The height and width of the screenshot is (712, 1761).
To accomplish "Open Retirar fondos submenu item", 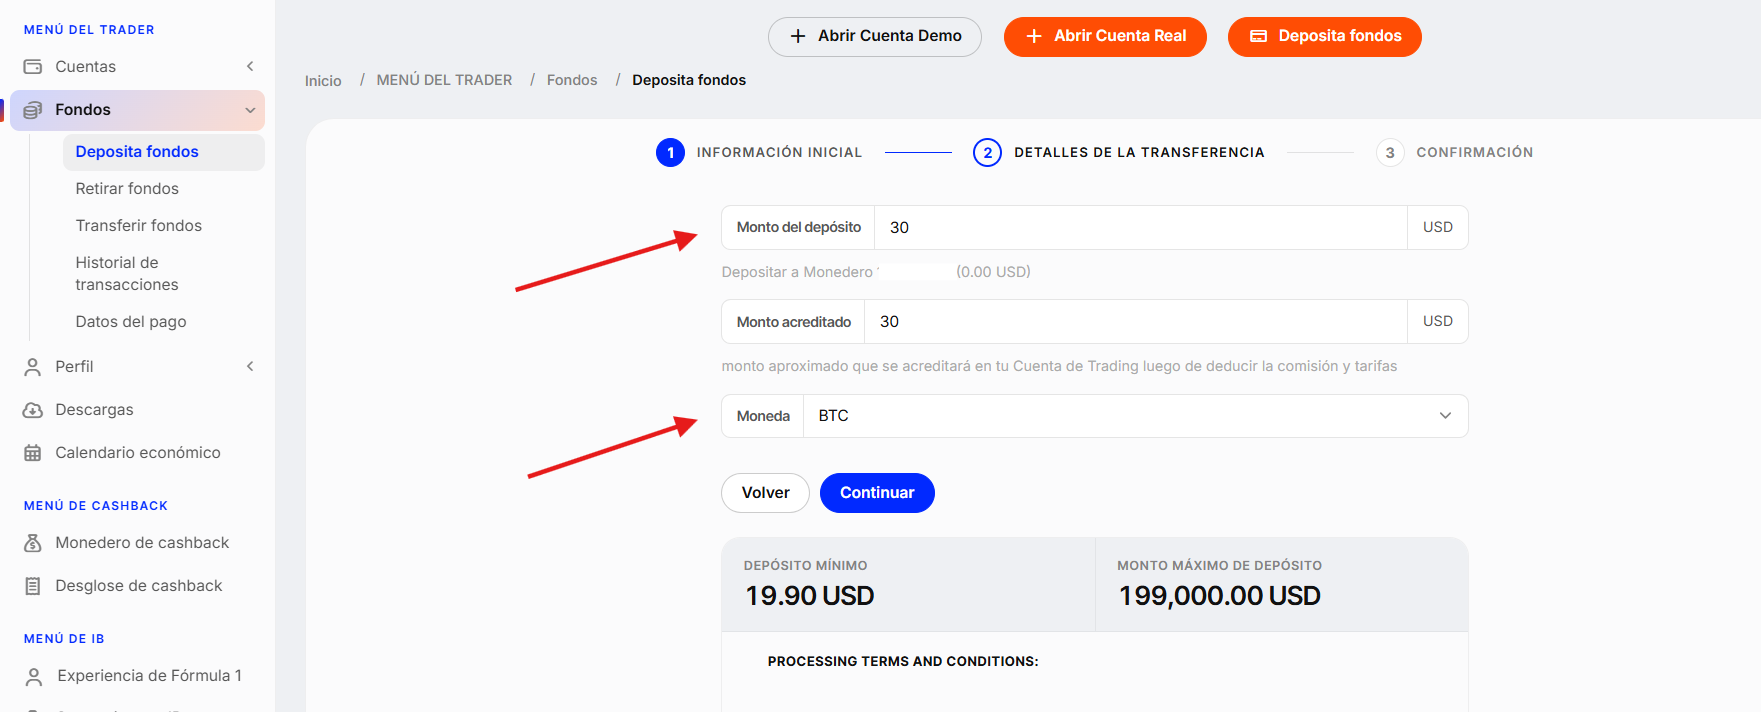I will pos(127,189).
